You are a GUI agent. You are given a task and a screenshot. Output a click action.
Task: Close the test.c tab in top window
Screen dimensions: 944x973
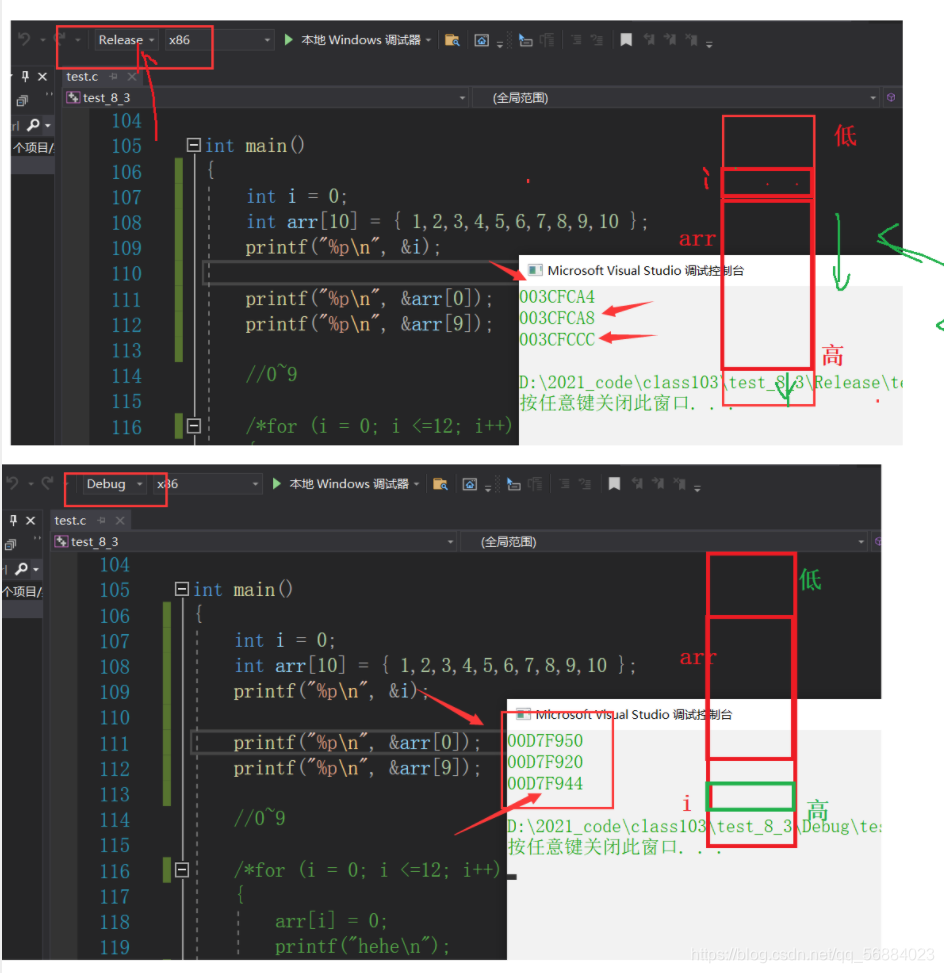132,76
